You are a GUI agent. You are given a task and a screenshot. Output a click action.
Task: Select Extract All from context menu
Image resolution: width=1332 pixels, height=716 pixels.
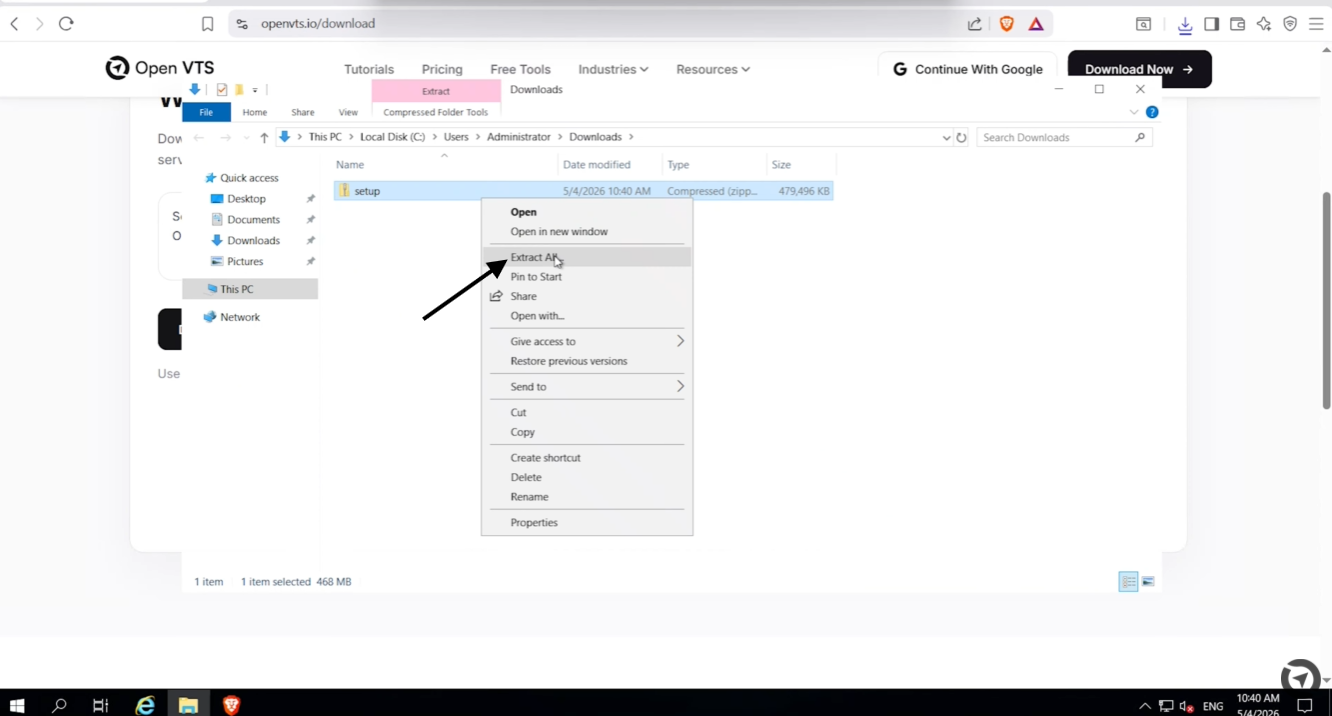click(587, 257)
